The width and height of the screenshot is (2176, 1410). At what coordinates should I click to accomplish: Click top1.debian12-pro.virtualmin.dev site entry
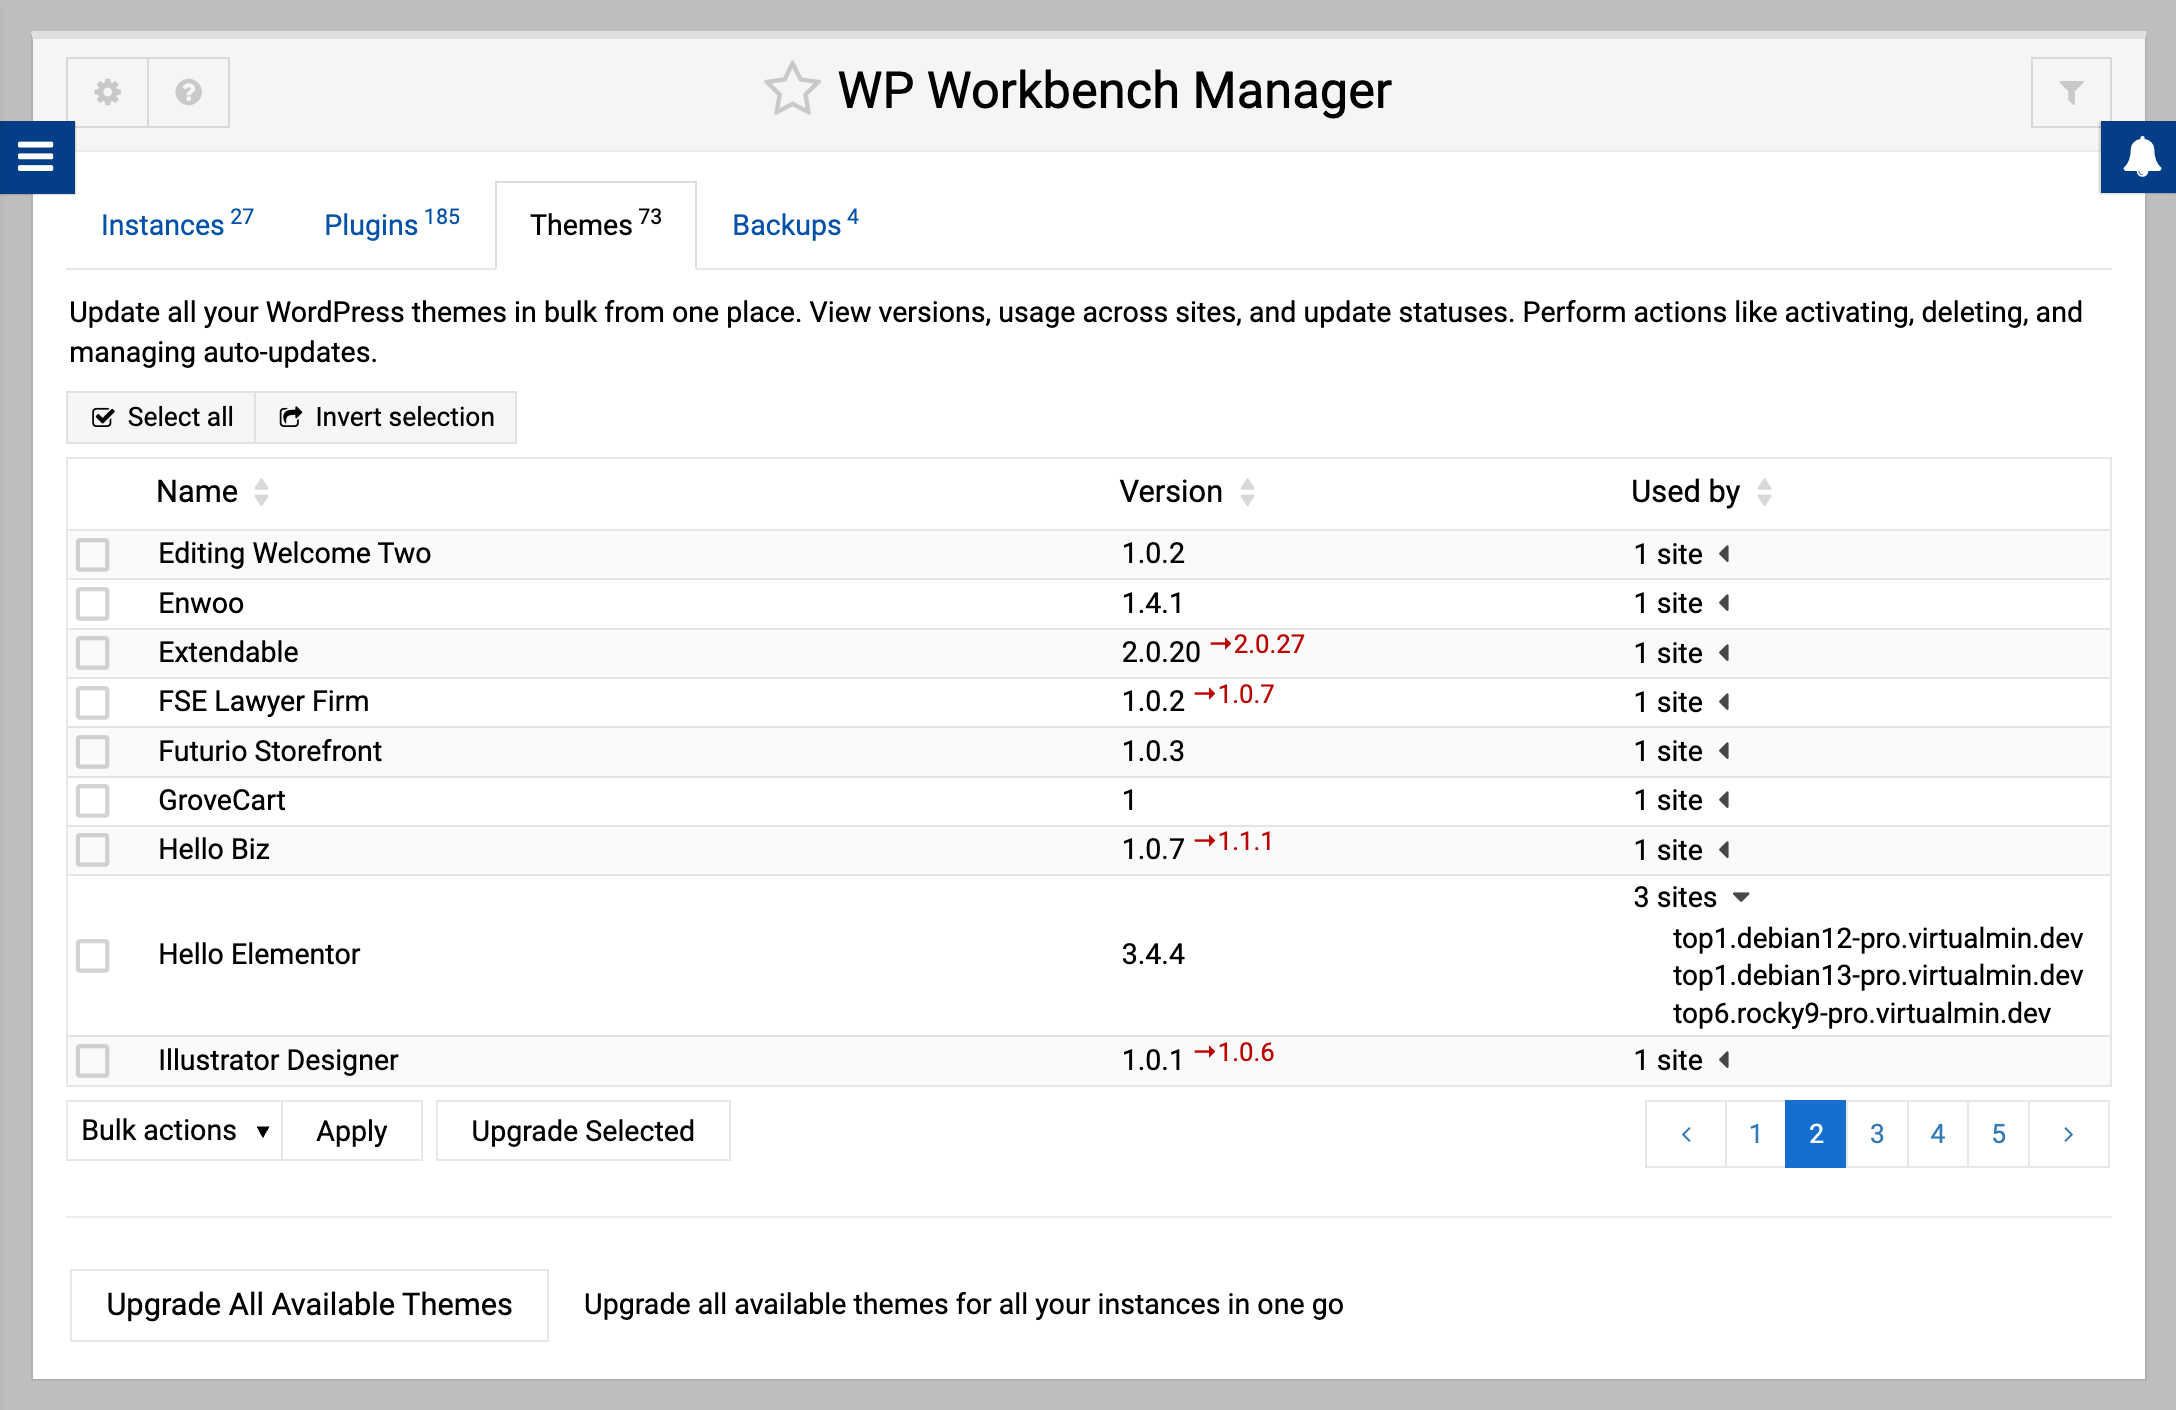[x=1877, y=938]
